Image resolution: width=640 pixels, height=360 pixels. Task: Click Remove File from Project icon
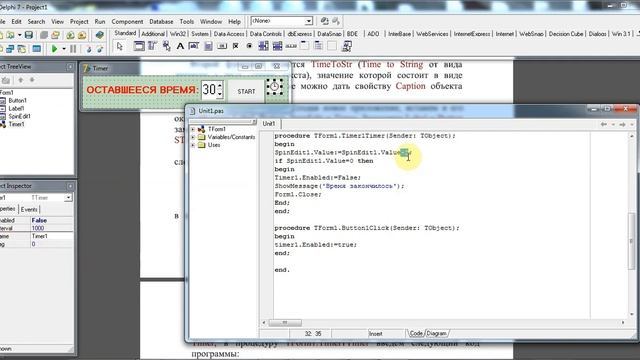[x=82, y=35]
